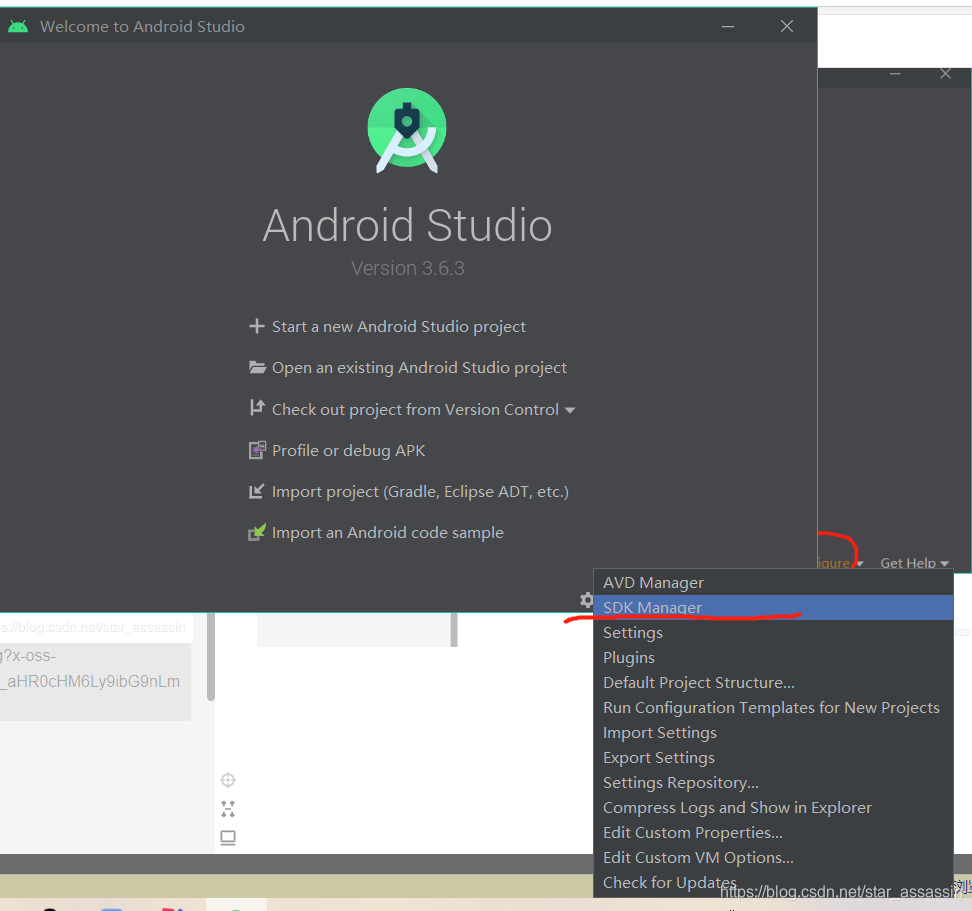The width and height of the screenshot is (972, 911).
Task: Open Settings from Configure menu
Action: tap(773, 632)
